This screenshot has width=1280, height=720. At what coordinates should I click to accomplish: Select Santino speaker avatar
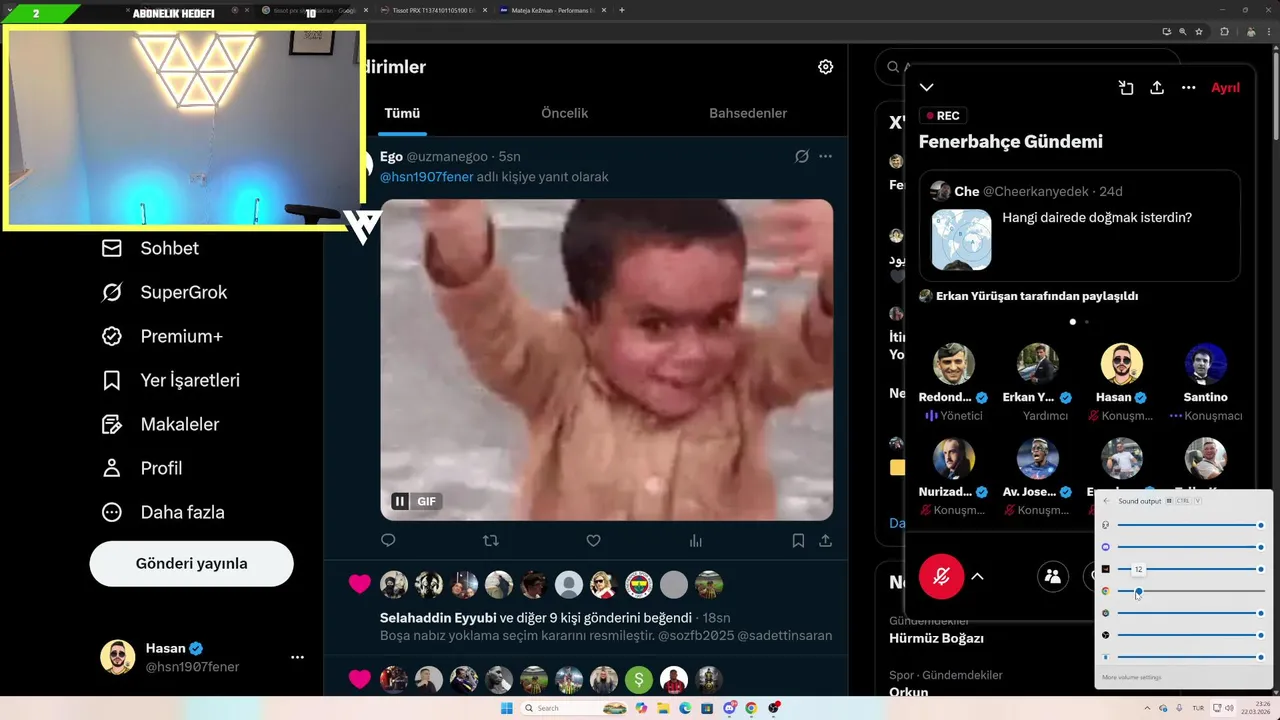point(1206,364)
